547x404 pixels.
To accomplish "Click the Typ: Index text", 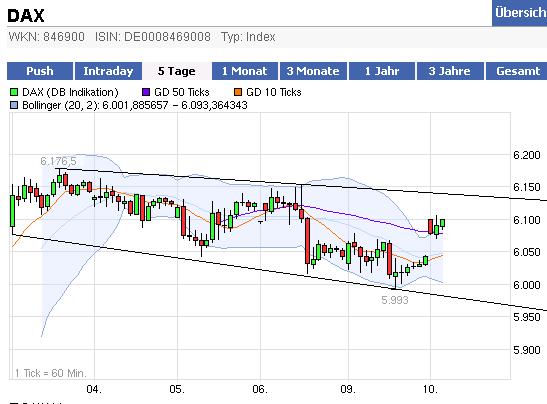I will [x=248, y=37].
